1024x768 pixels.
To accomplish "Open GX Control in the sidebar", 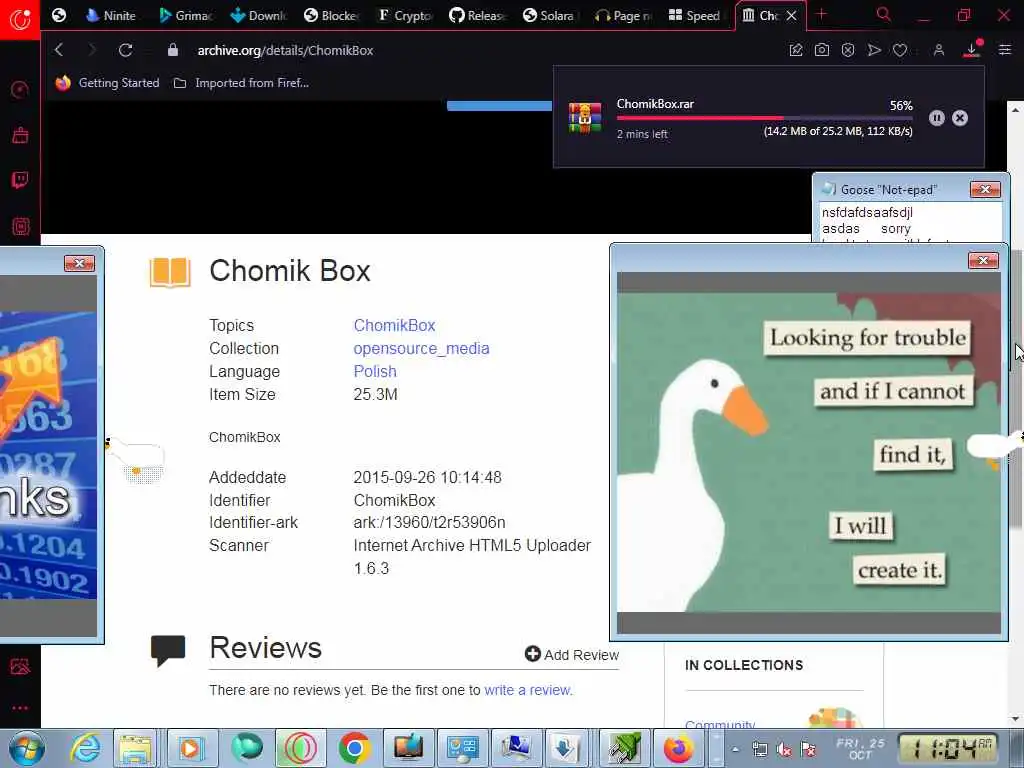I will coord(20,89).
